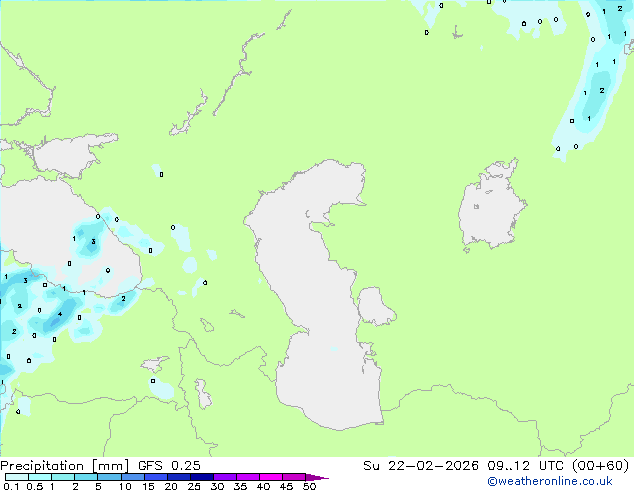The image size is (634, 490).
Task: Click the legend label '25'
Action: click(x=194, y=486)
